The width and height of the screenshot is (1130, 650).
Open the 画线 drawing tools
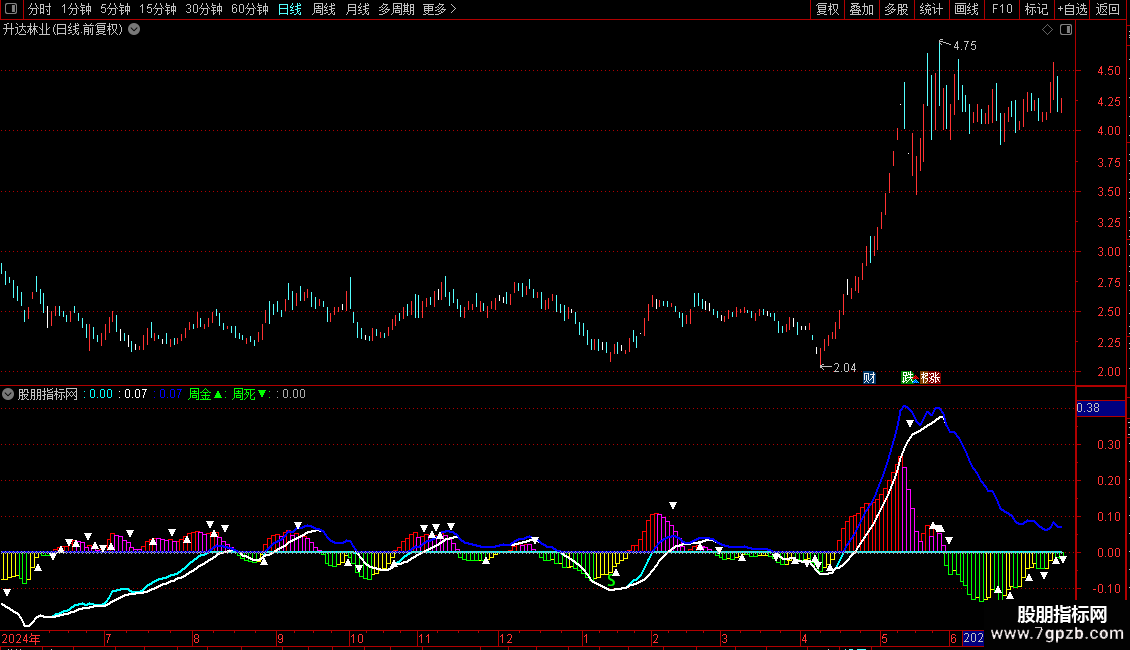(x=966, y=9)
